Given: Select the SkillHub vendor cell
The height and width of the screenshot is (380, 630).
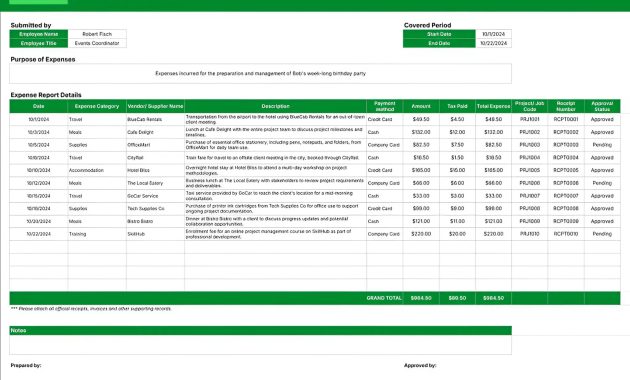Looking at the screenshot, I should (155, 234).
